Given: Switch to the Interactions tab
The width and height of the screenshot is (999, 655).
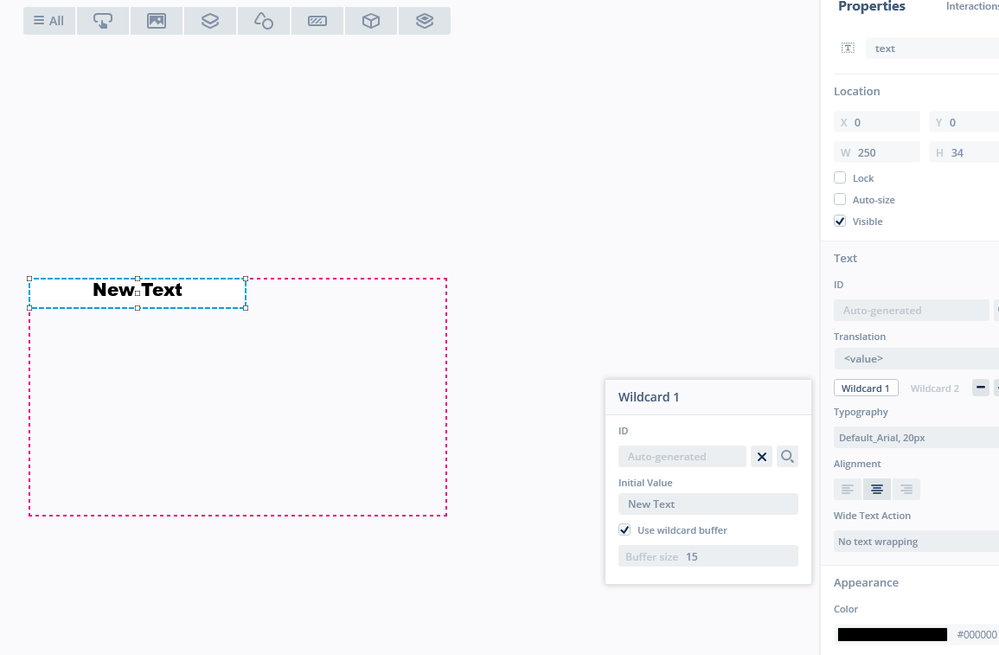Looking at the screenshot, I should [x=972, y=6].
